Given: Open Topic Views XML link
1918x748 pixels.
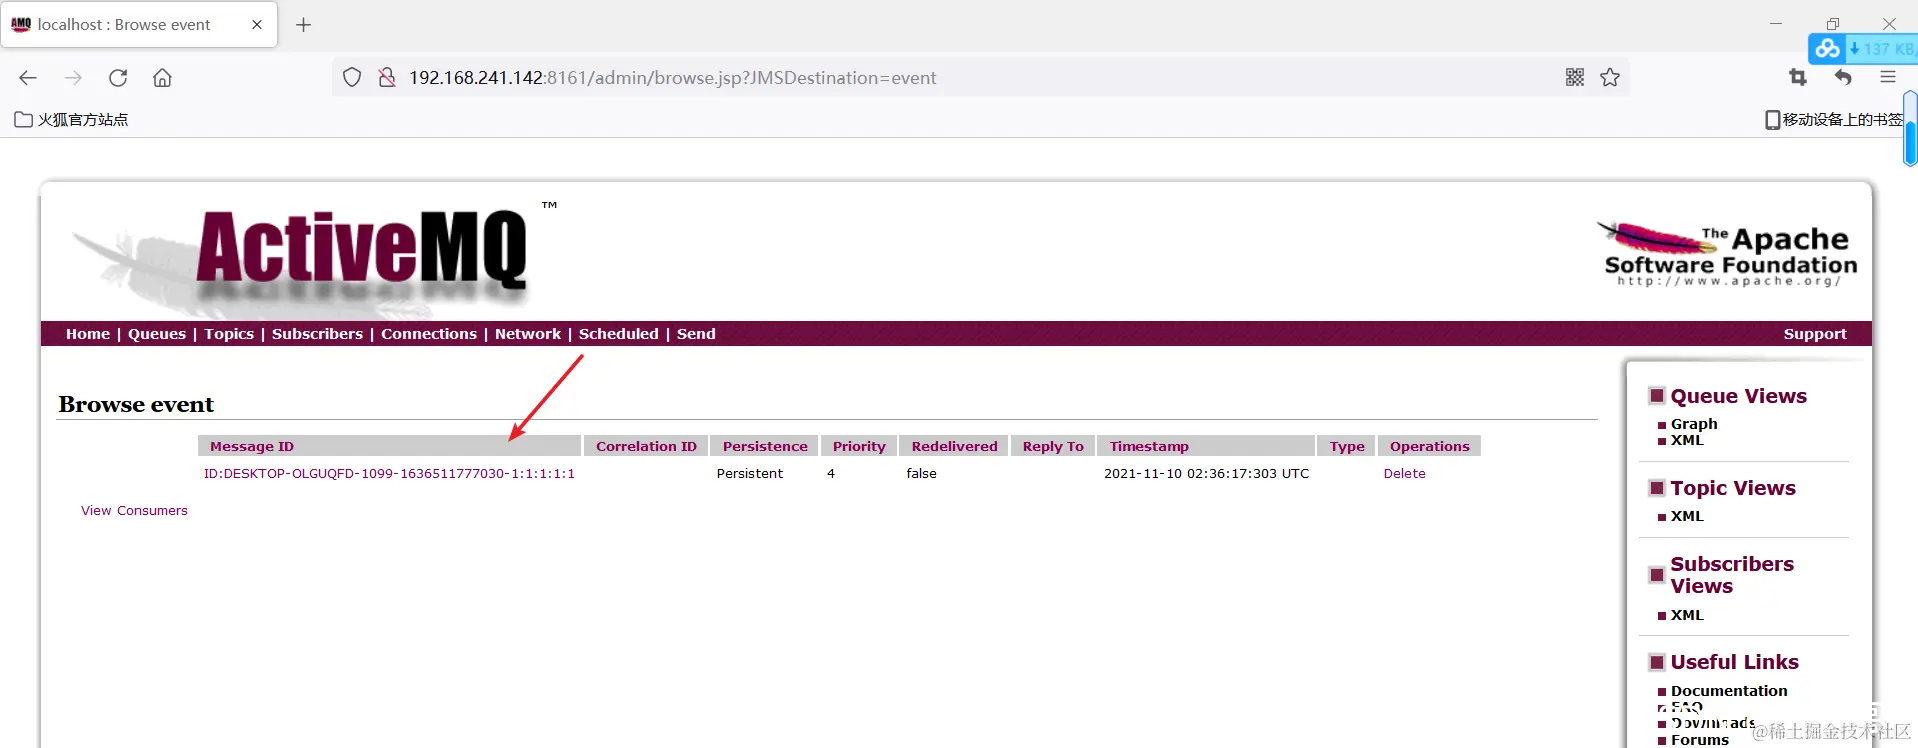Looking at the screenshot, I should click(x=1687, y=517).
